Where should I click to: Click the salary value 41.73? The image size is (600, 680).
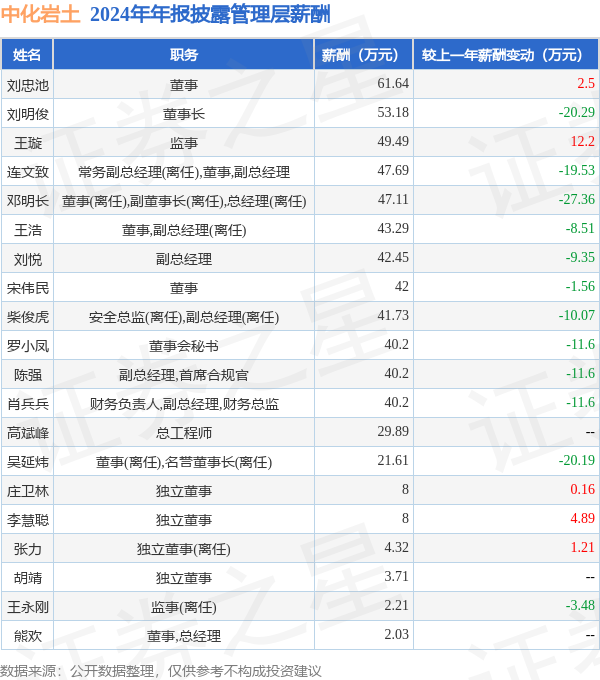[393, 315]
